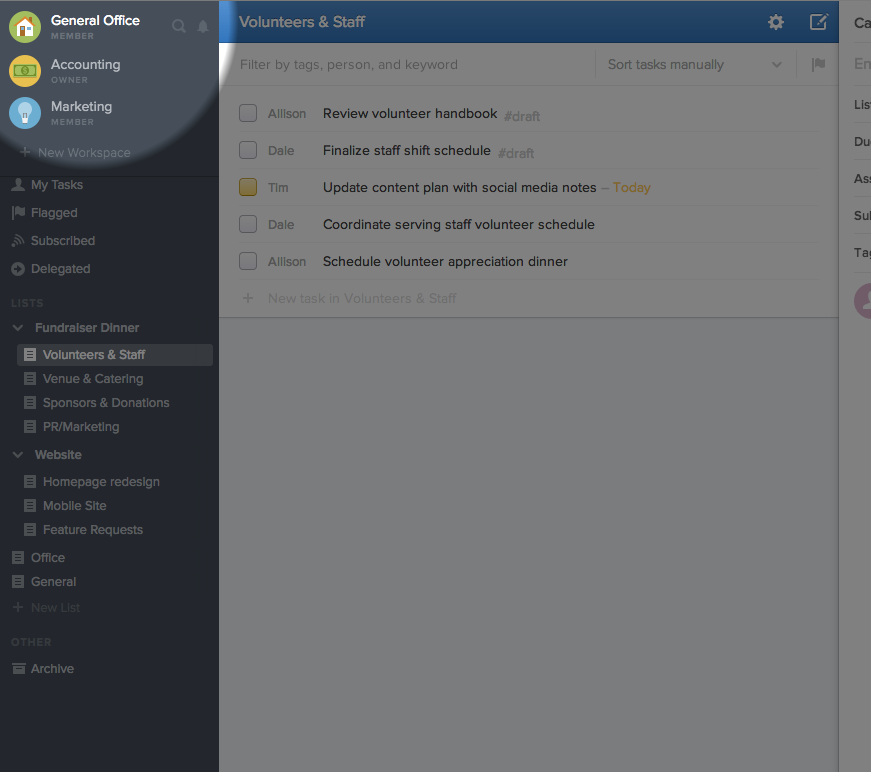
Task: Click the Accounting workspace name
Action: pos(86,64)
